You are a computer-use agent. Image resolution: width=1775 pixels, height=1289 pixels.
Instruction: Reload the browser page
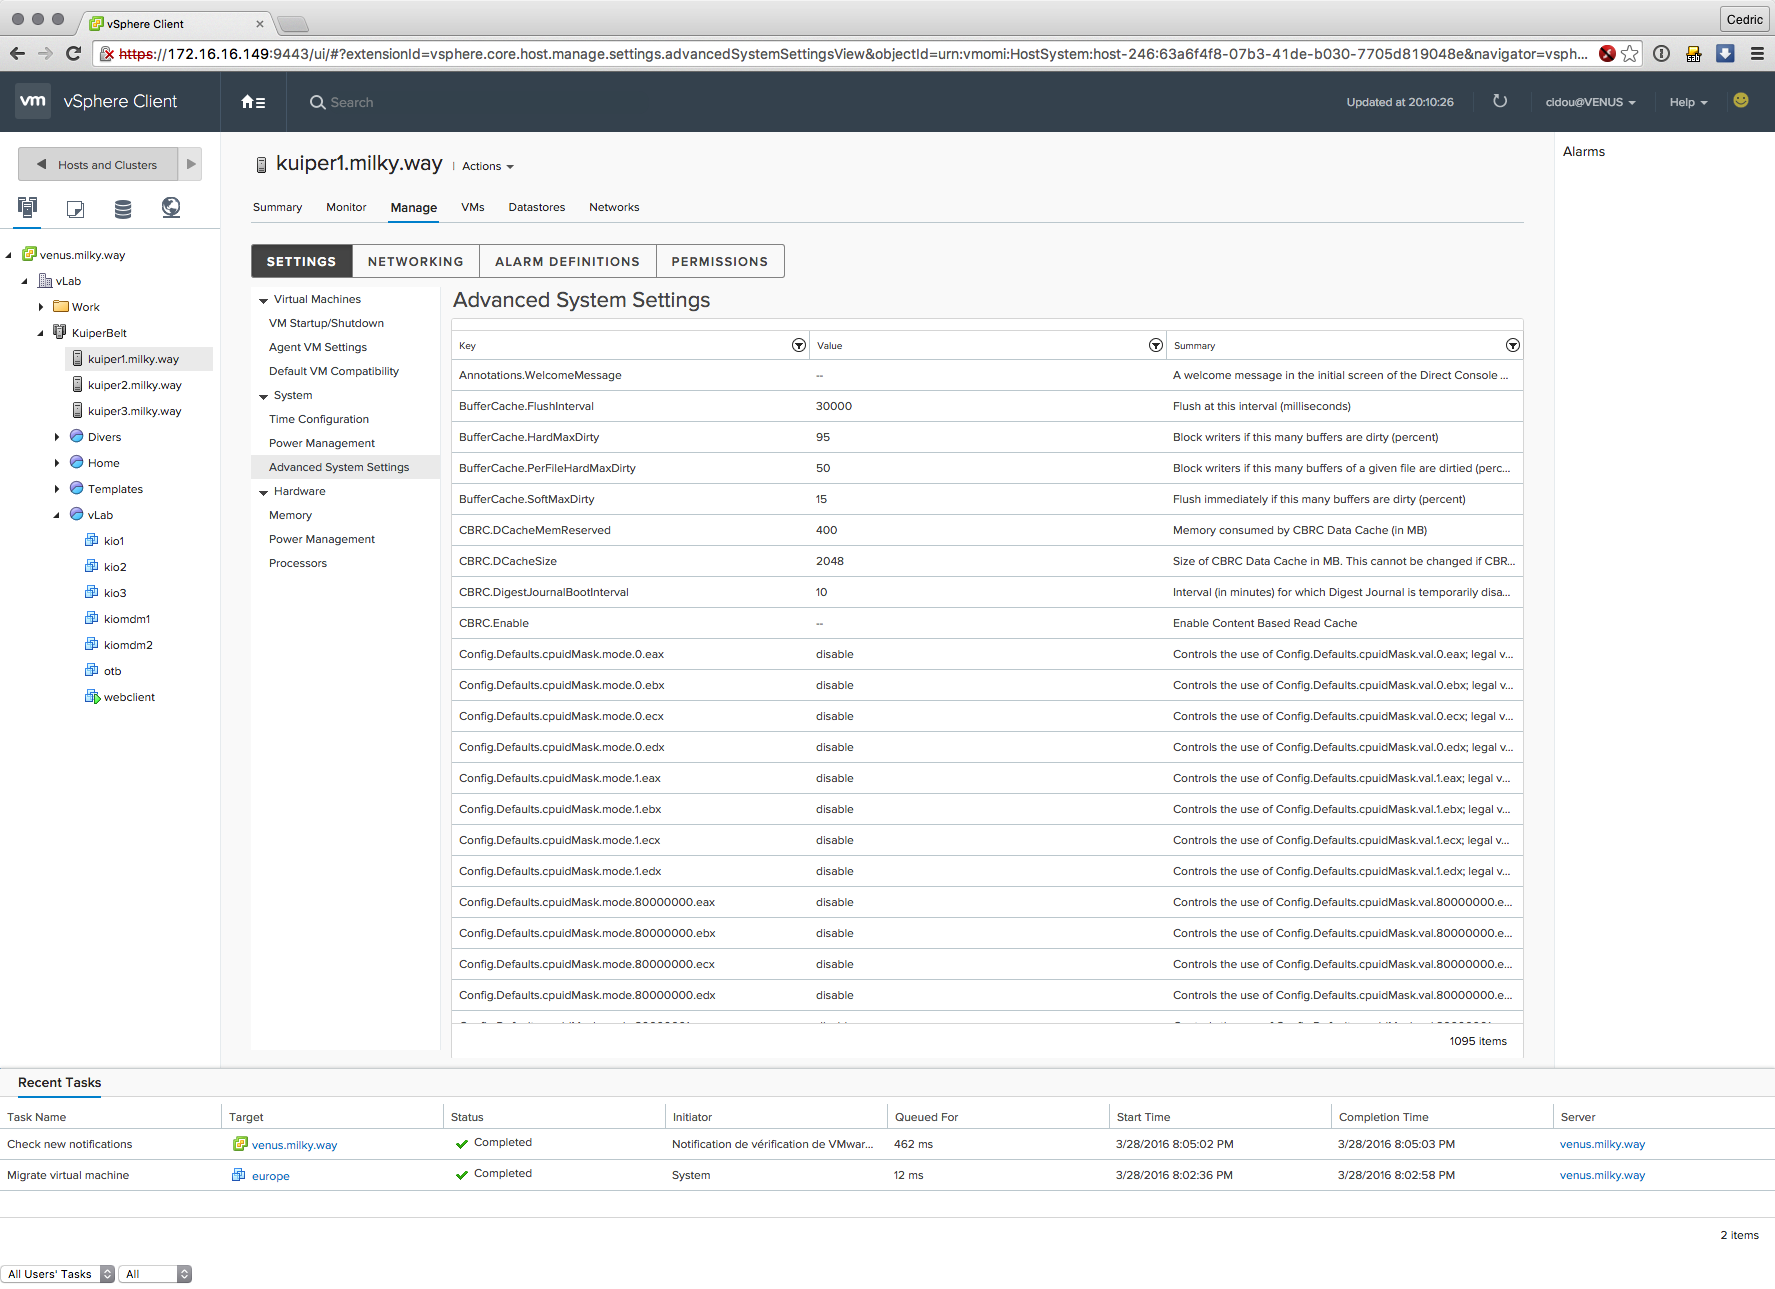click(x=73, y=53)
